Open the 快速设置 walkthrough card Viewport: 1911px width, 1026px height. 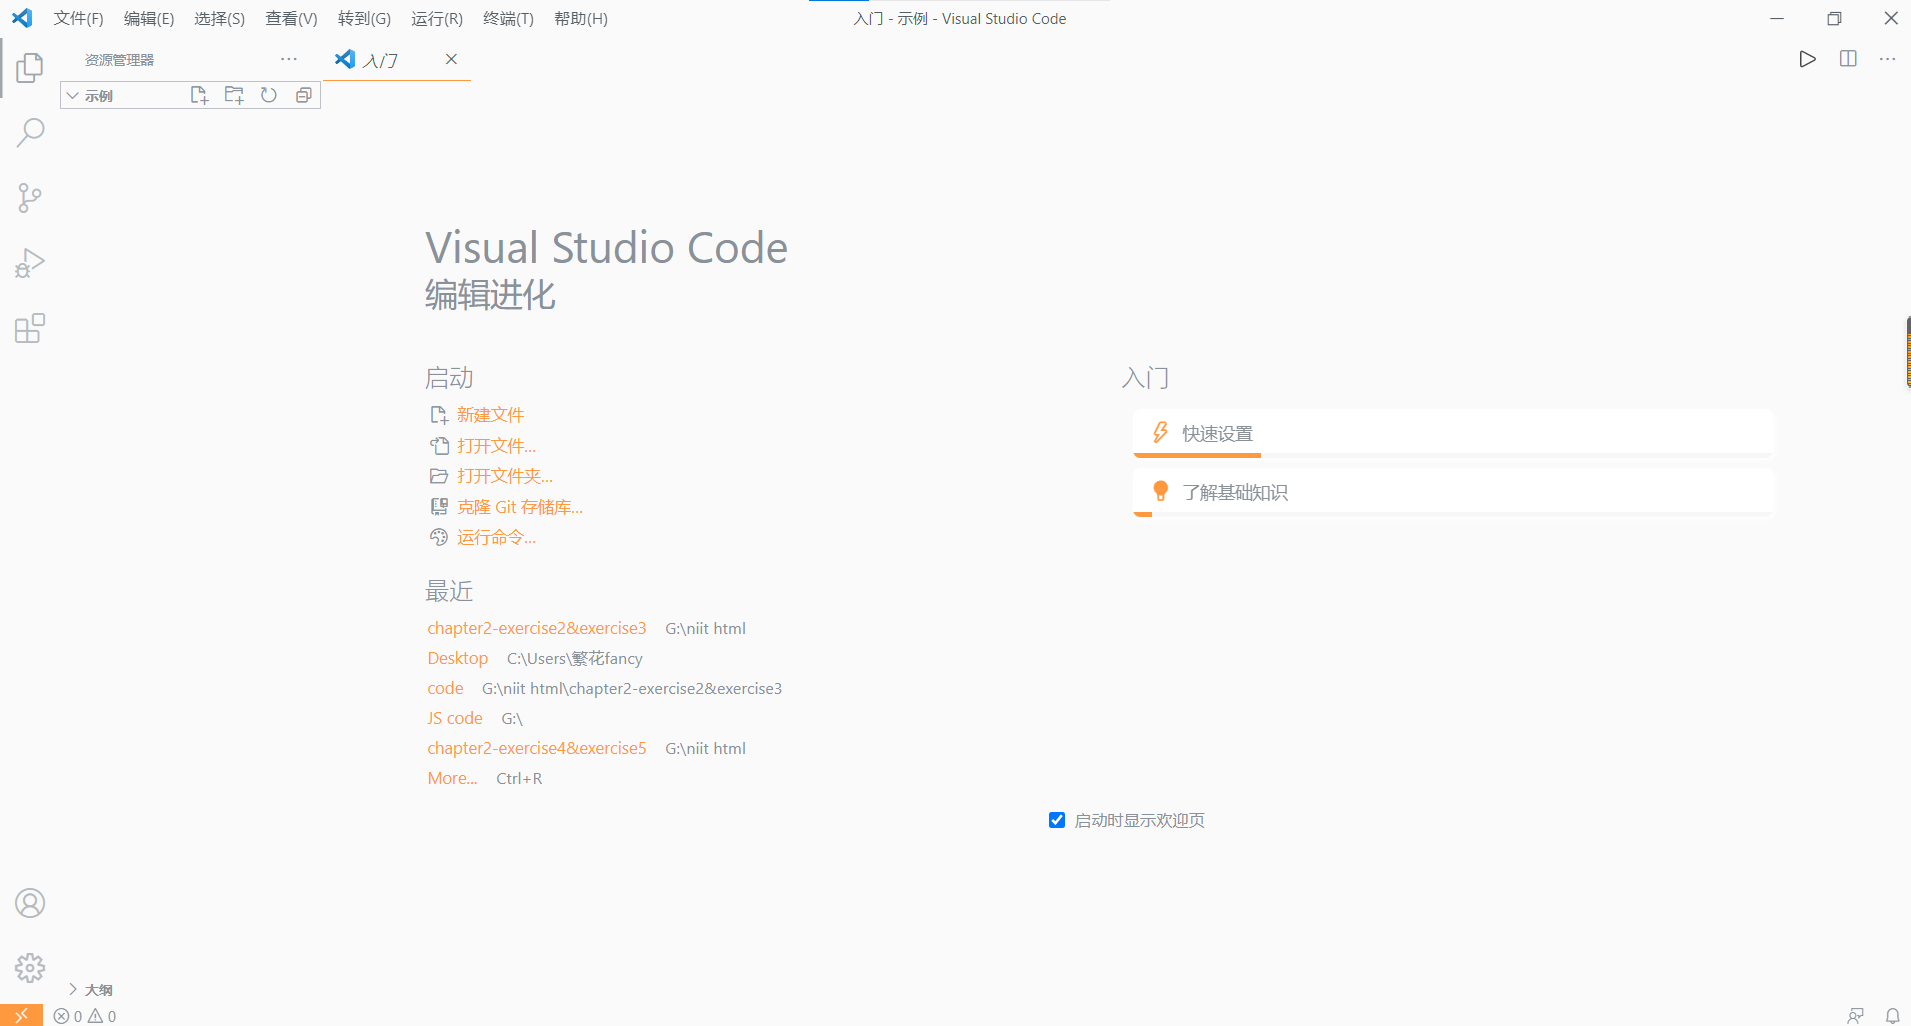(x=1453, y=433)
